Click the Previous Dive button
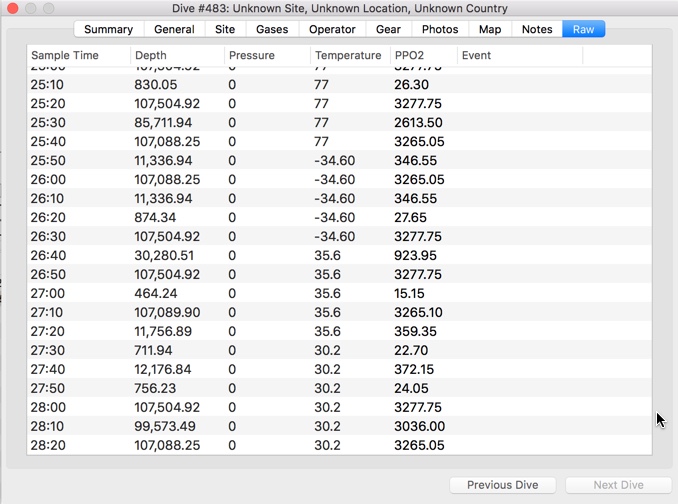 502,485
